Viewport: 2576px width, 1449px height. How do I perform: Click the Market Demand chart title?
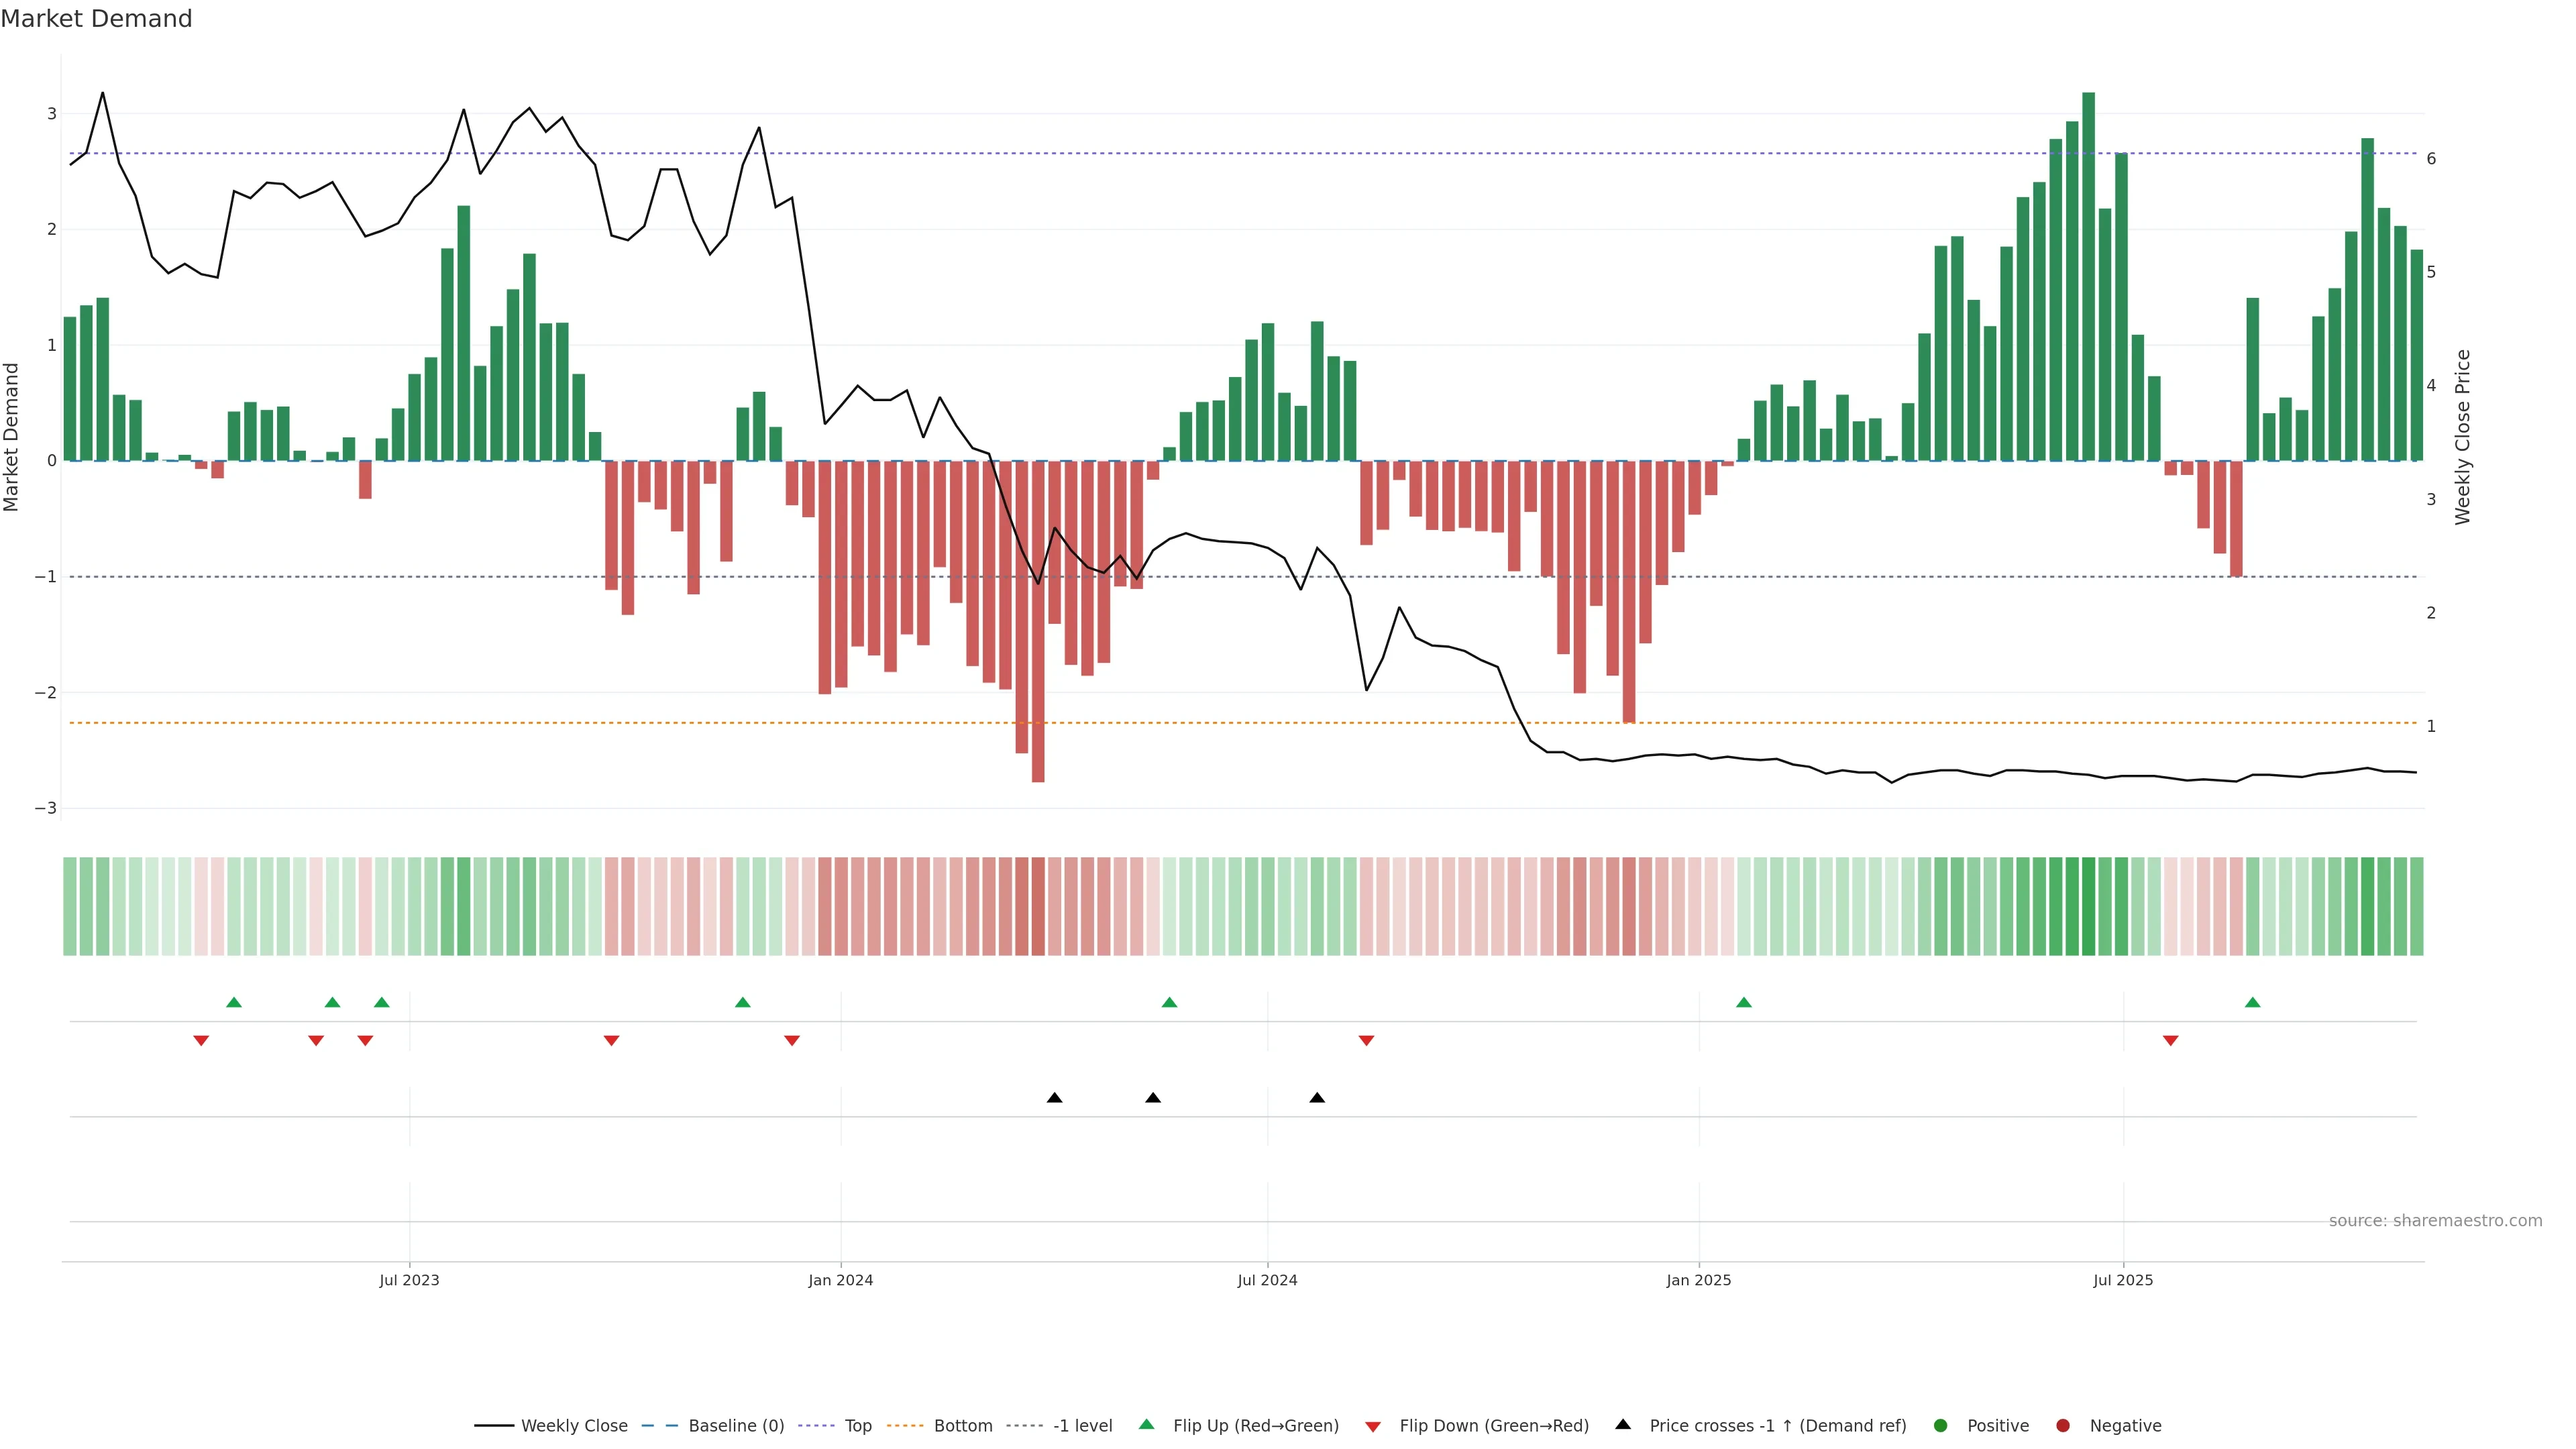96,19
